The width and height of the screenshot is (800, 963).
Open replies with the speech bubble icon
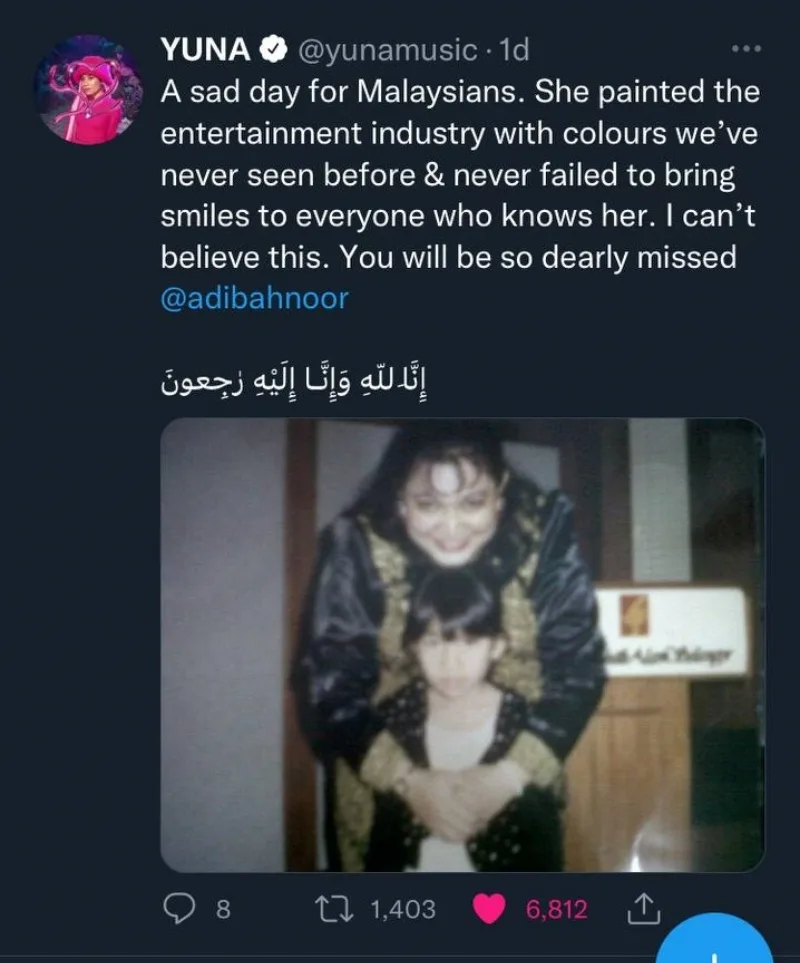pyautogui.click(x=179, y=908)
